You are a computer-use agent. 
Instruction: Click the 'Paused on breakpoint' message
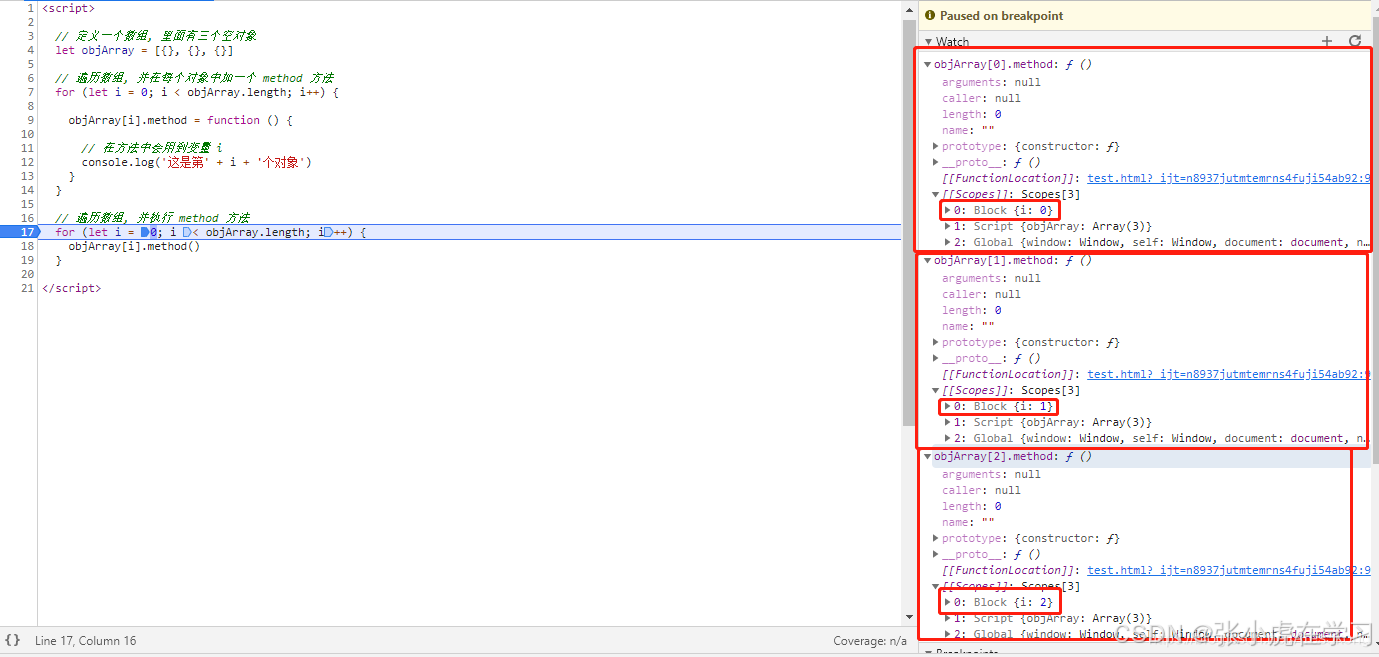[1001, 16]
